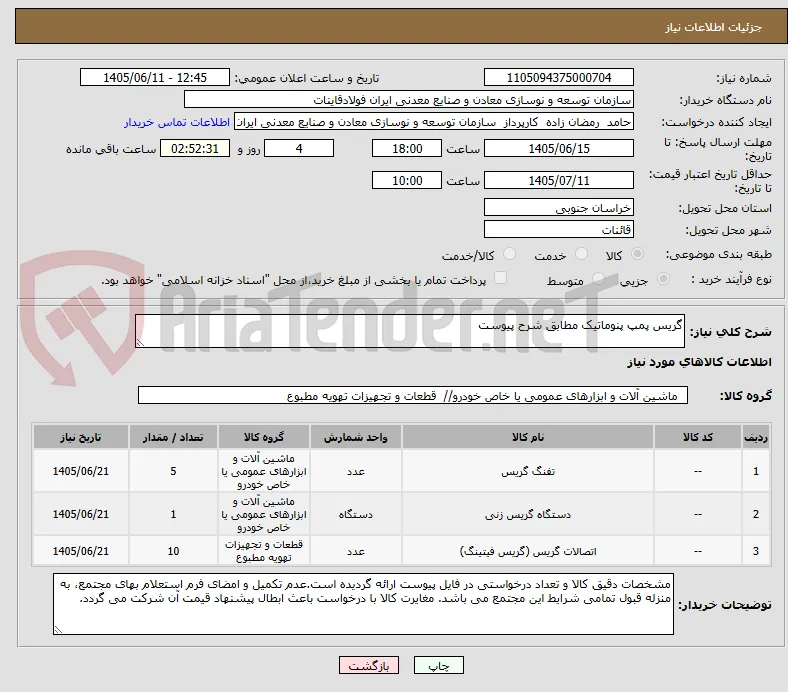Click the item name اتصالات گریس (گریس فیتینگ)

[528, 551]
